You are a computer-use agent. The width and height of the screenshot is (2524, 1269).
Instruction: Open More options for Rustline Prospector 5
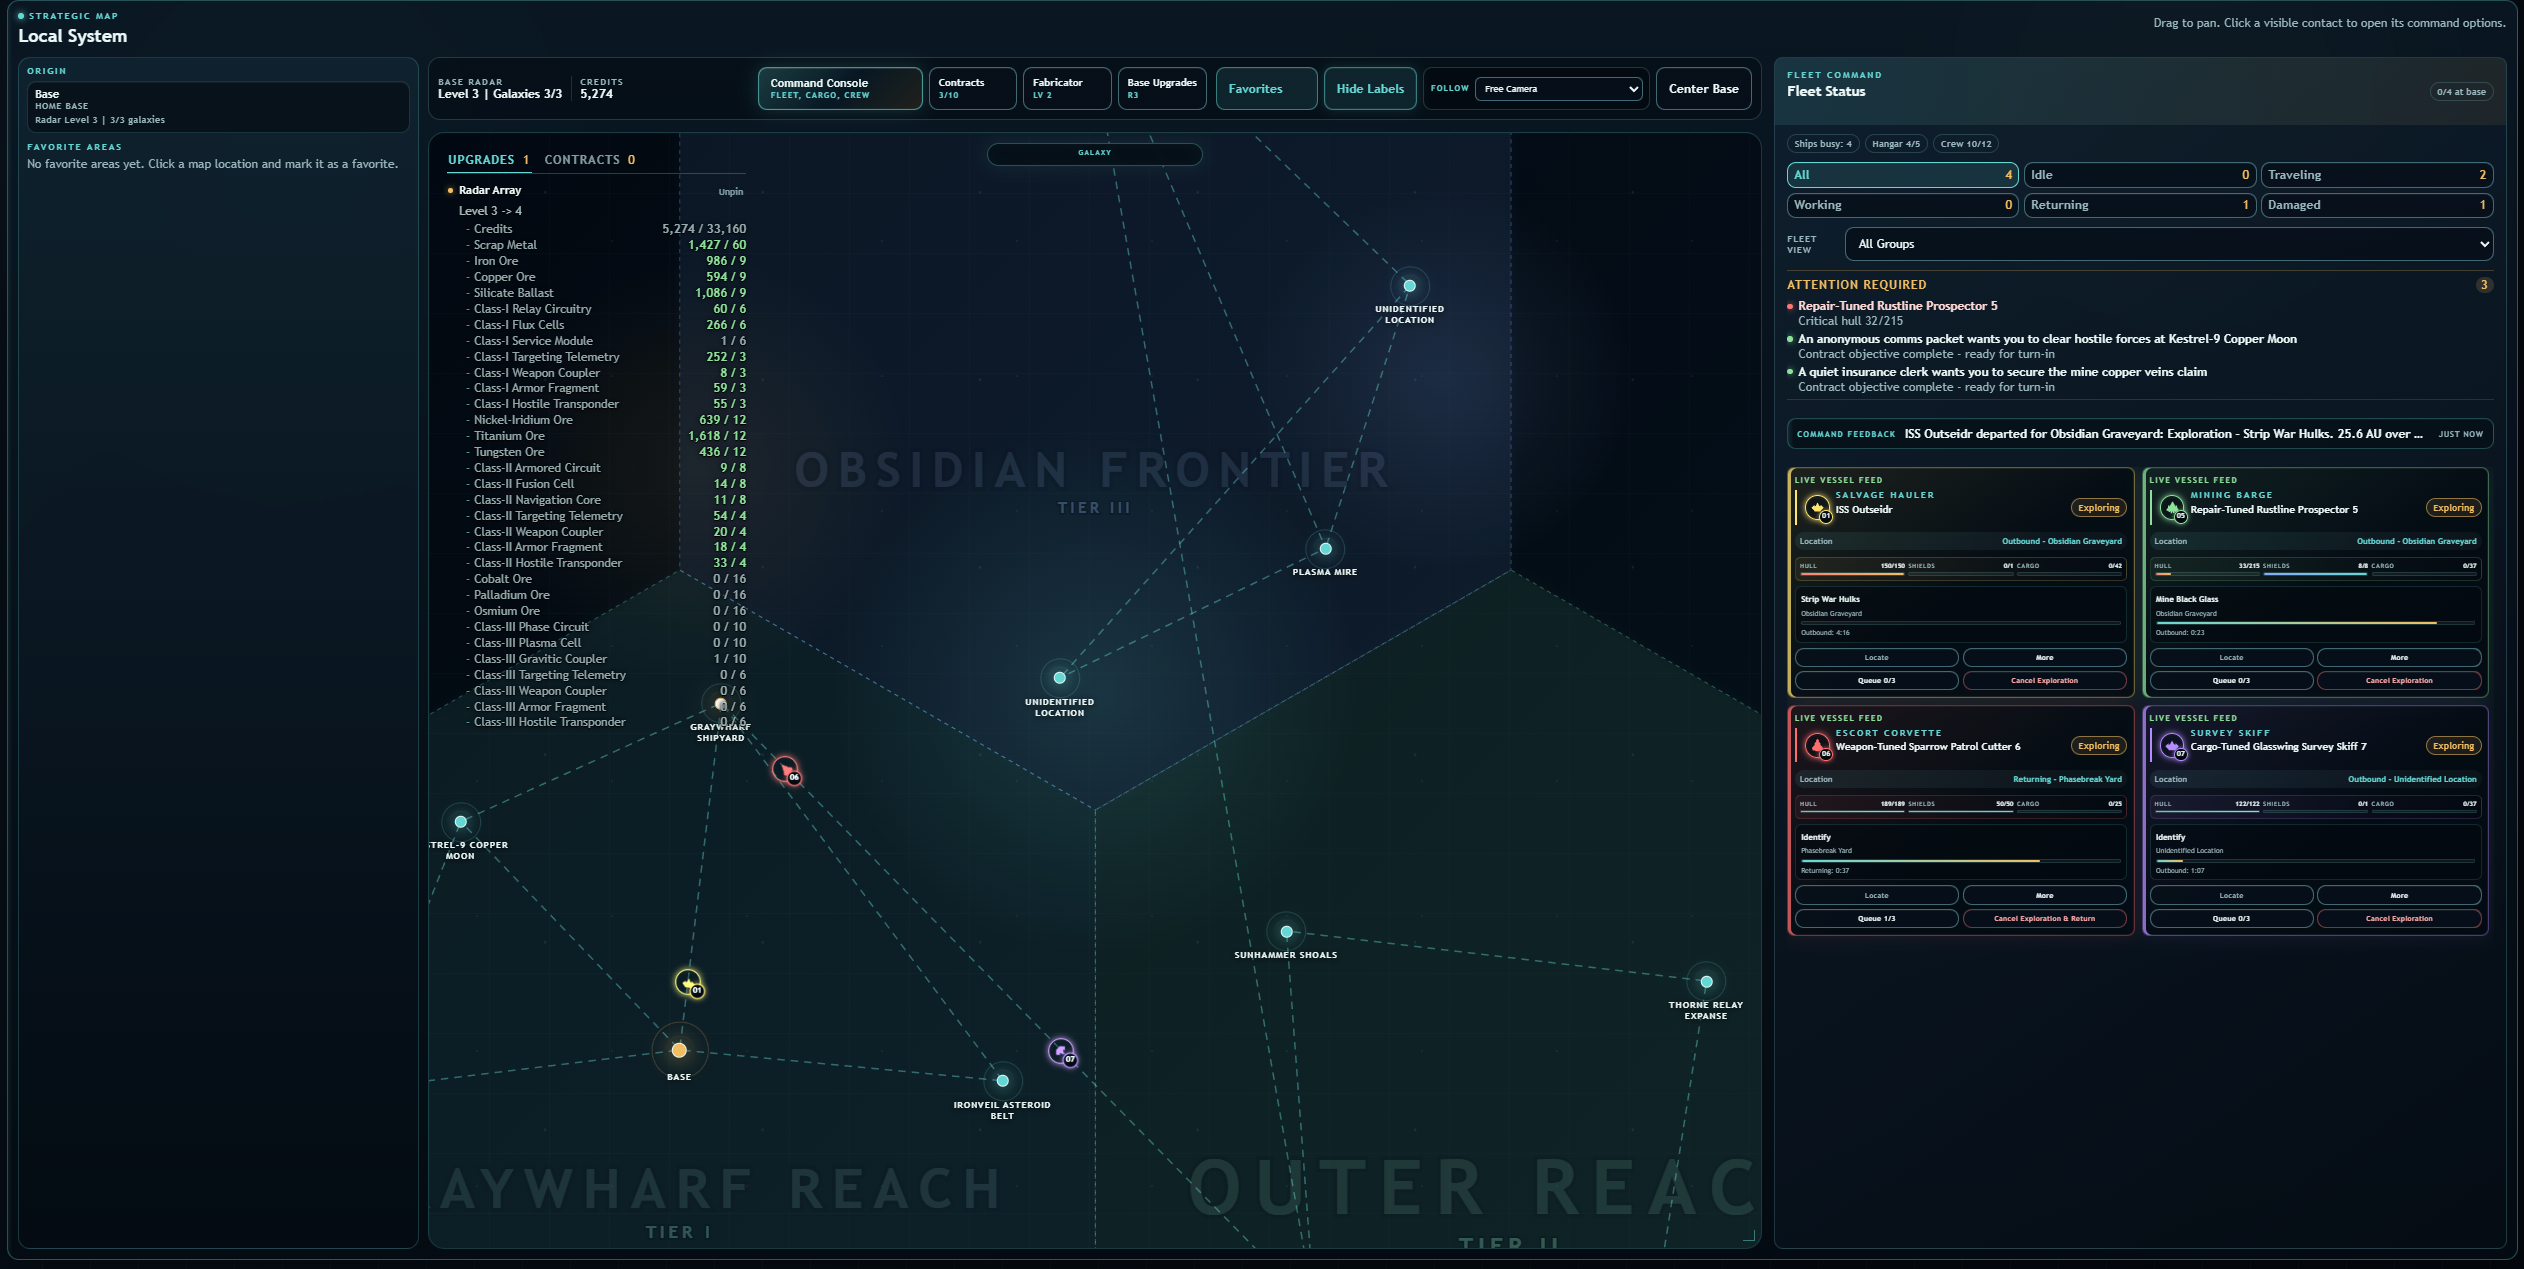coord(2398,658)
